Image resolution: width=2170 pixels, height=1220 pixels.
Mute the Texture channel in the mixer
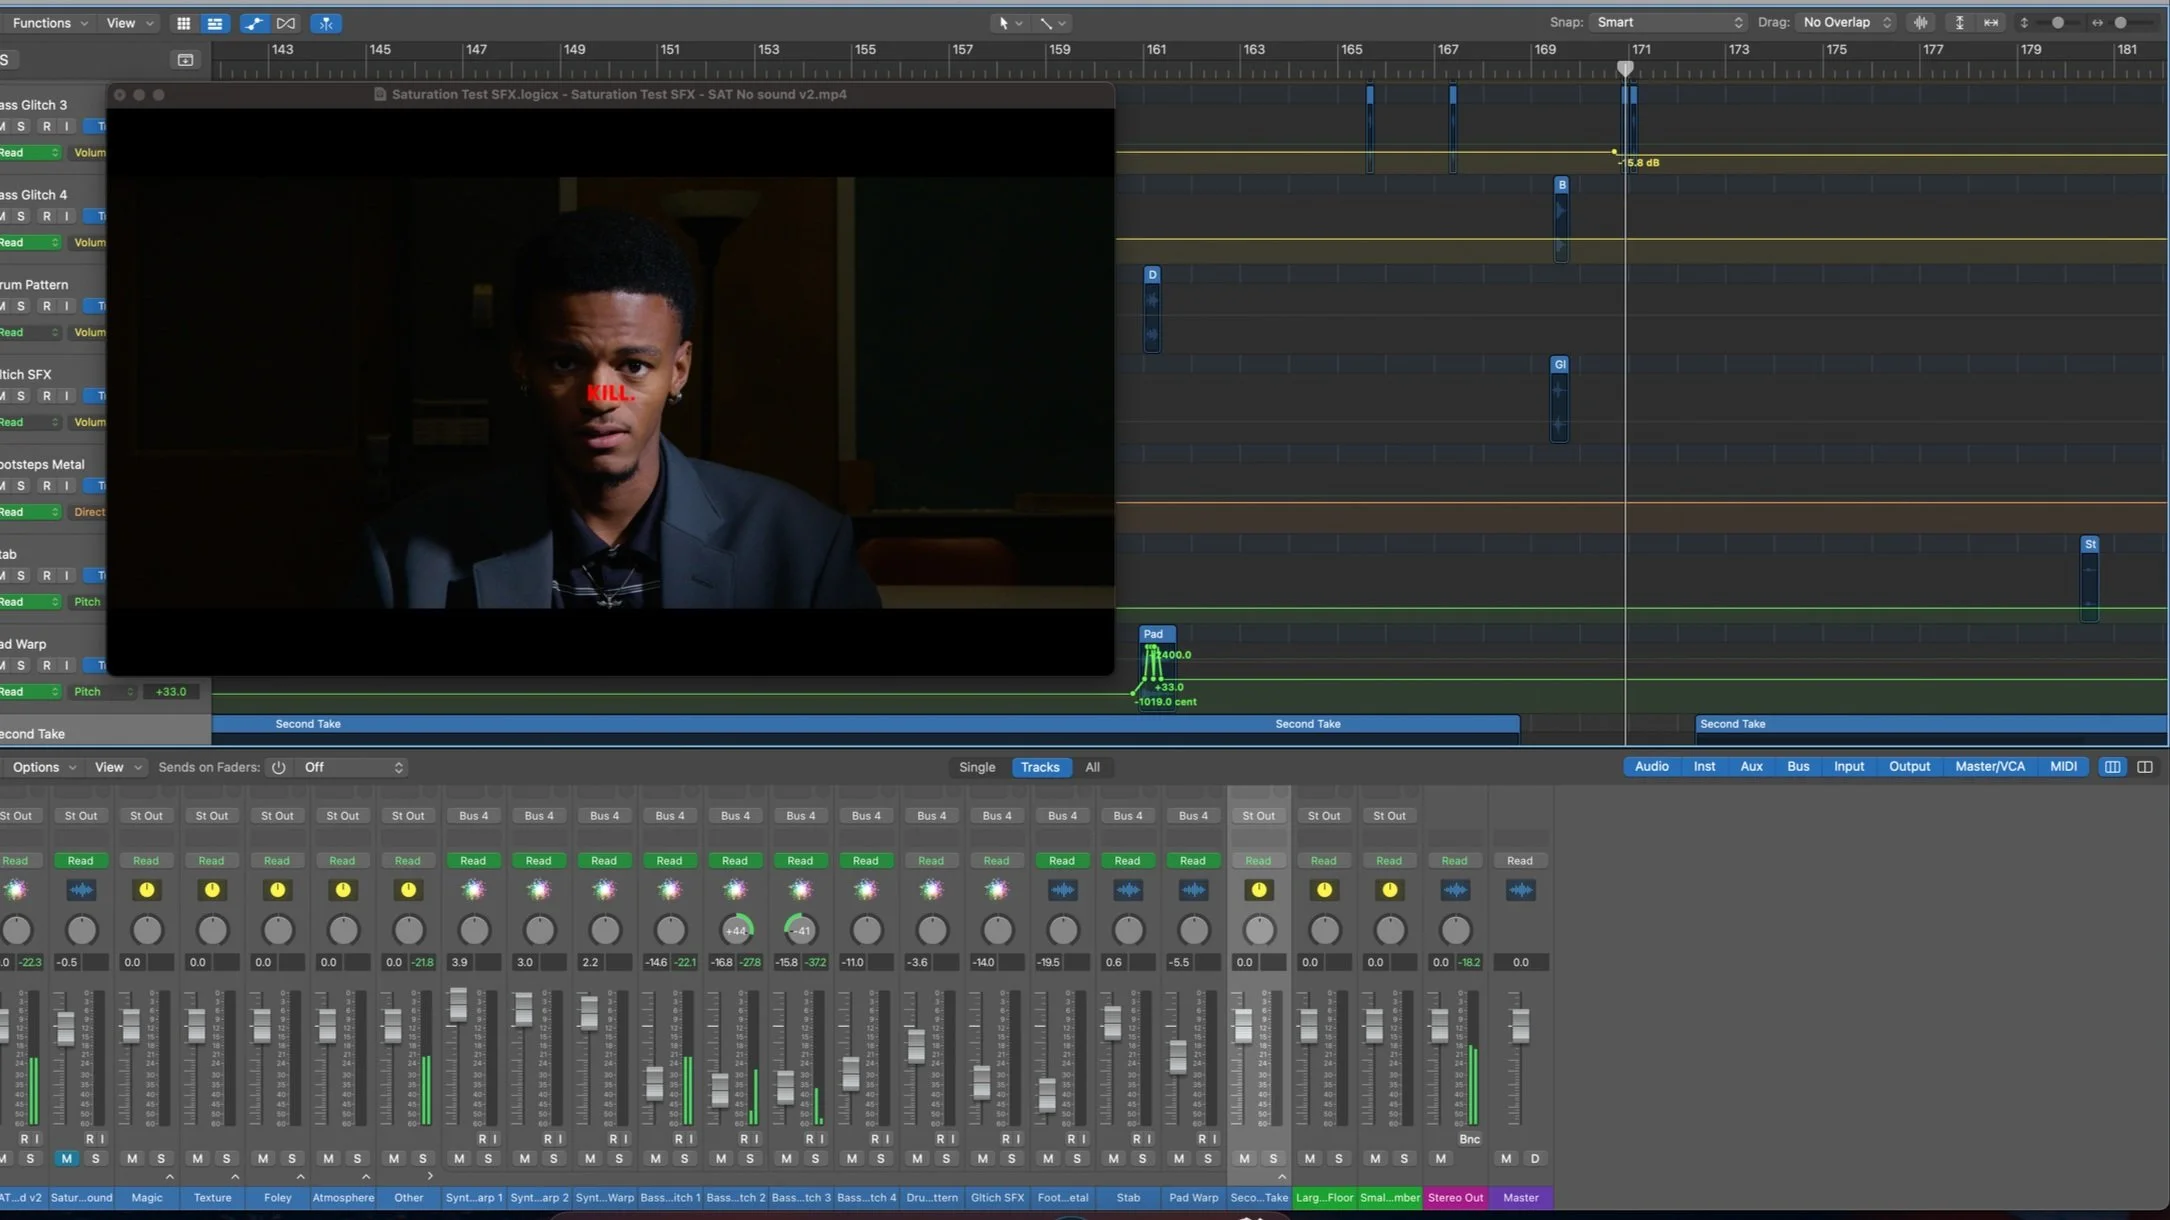pyautogui.click(x=196, y=1159)
